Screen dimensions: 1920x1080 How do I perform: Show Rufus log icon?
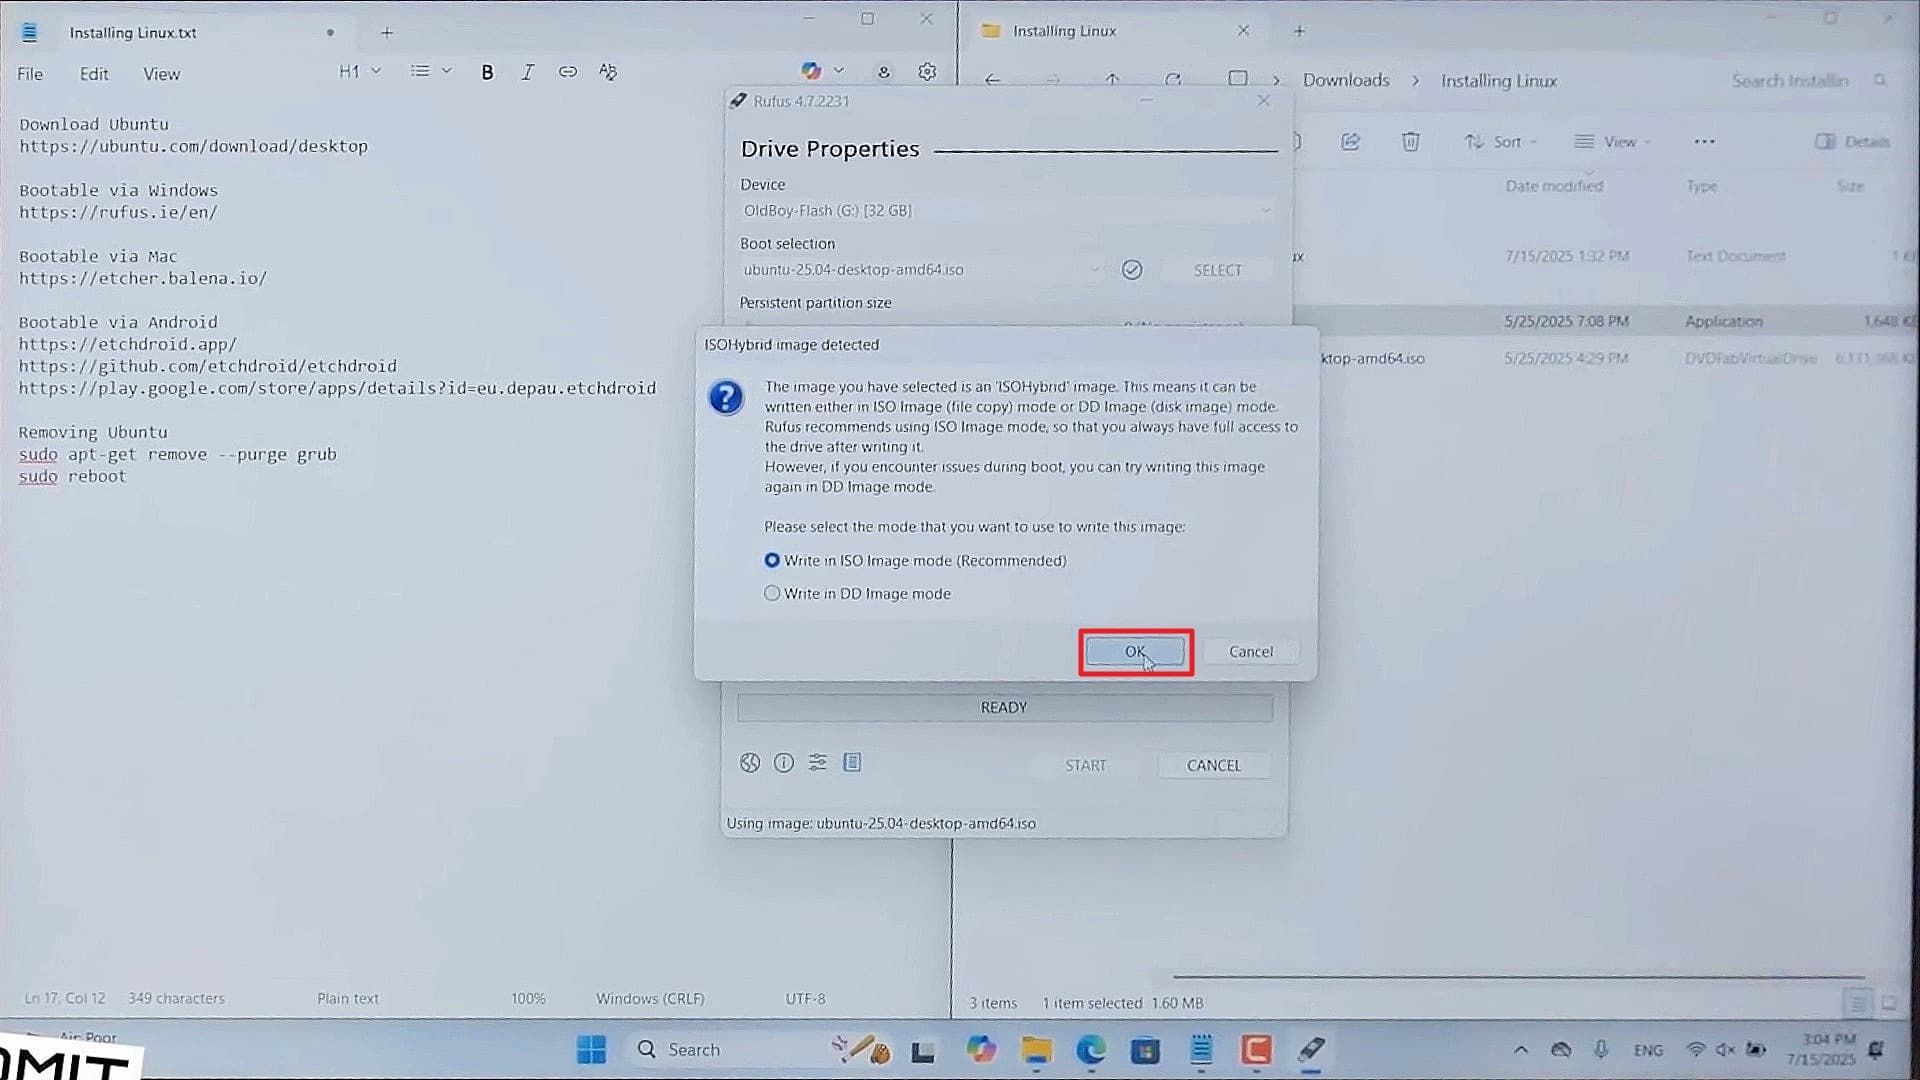[x=852, y=763]
